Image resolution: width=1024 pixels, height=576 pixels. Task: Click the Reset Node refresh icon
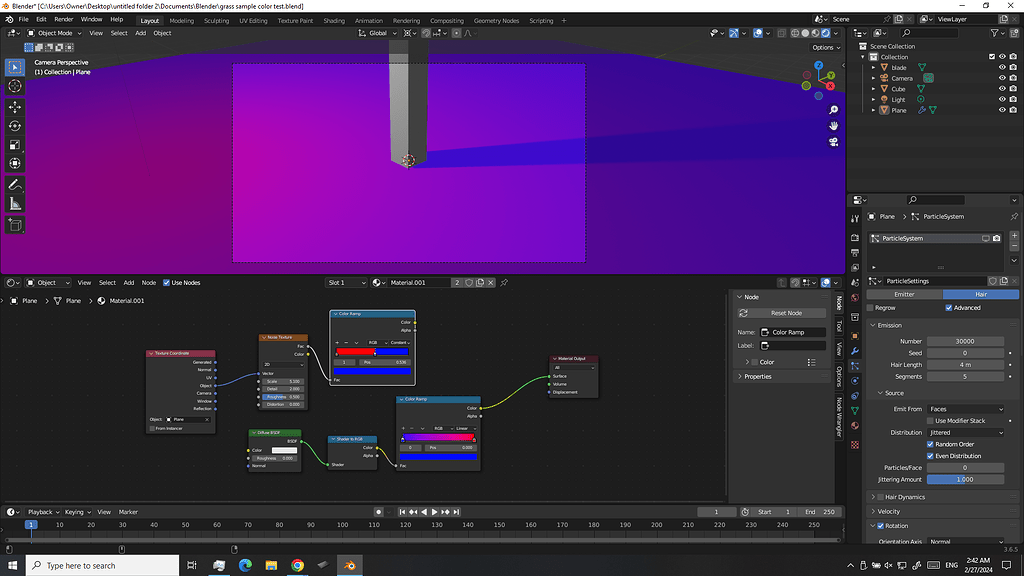(x=743, y=313)
